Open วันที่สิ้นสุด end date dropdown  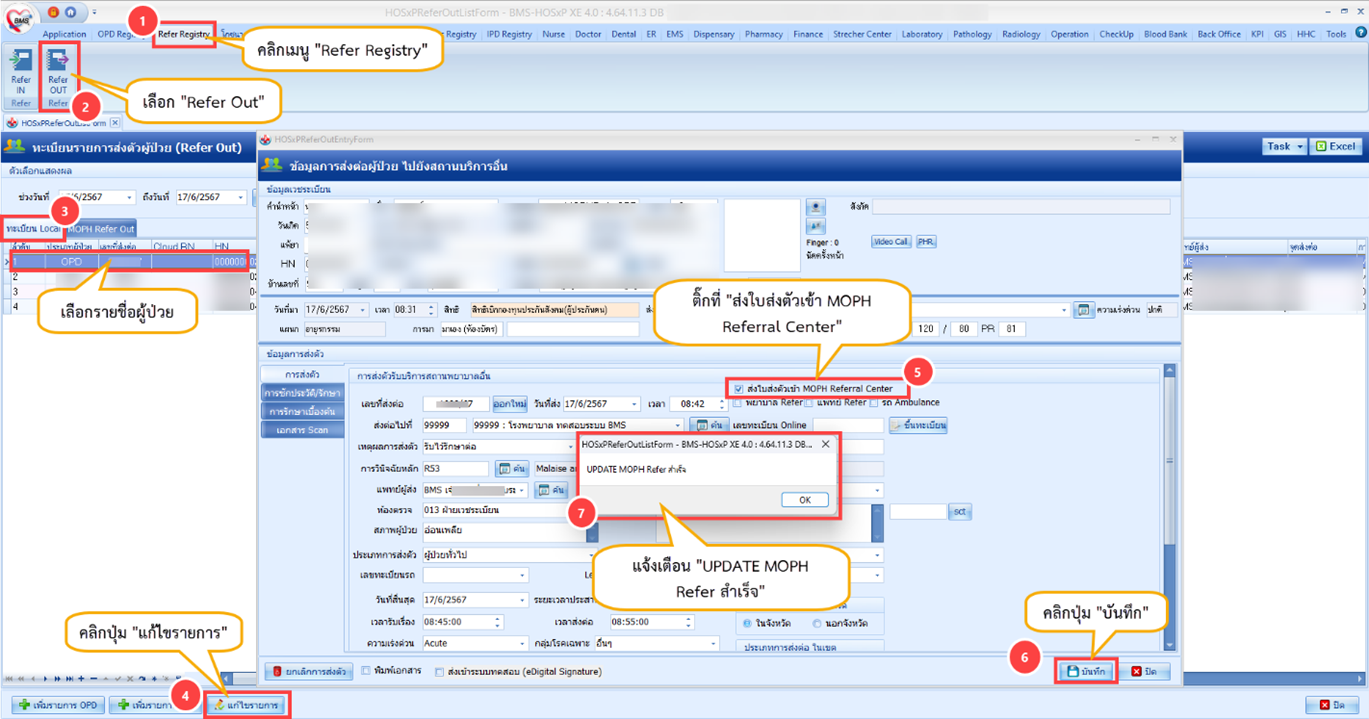521,600
